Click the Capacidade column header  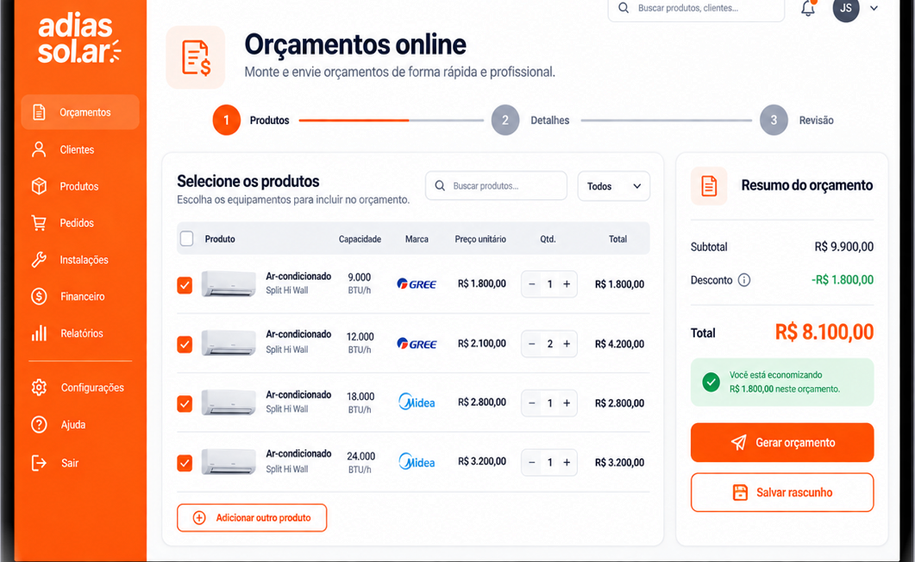[360, 239]
